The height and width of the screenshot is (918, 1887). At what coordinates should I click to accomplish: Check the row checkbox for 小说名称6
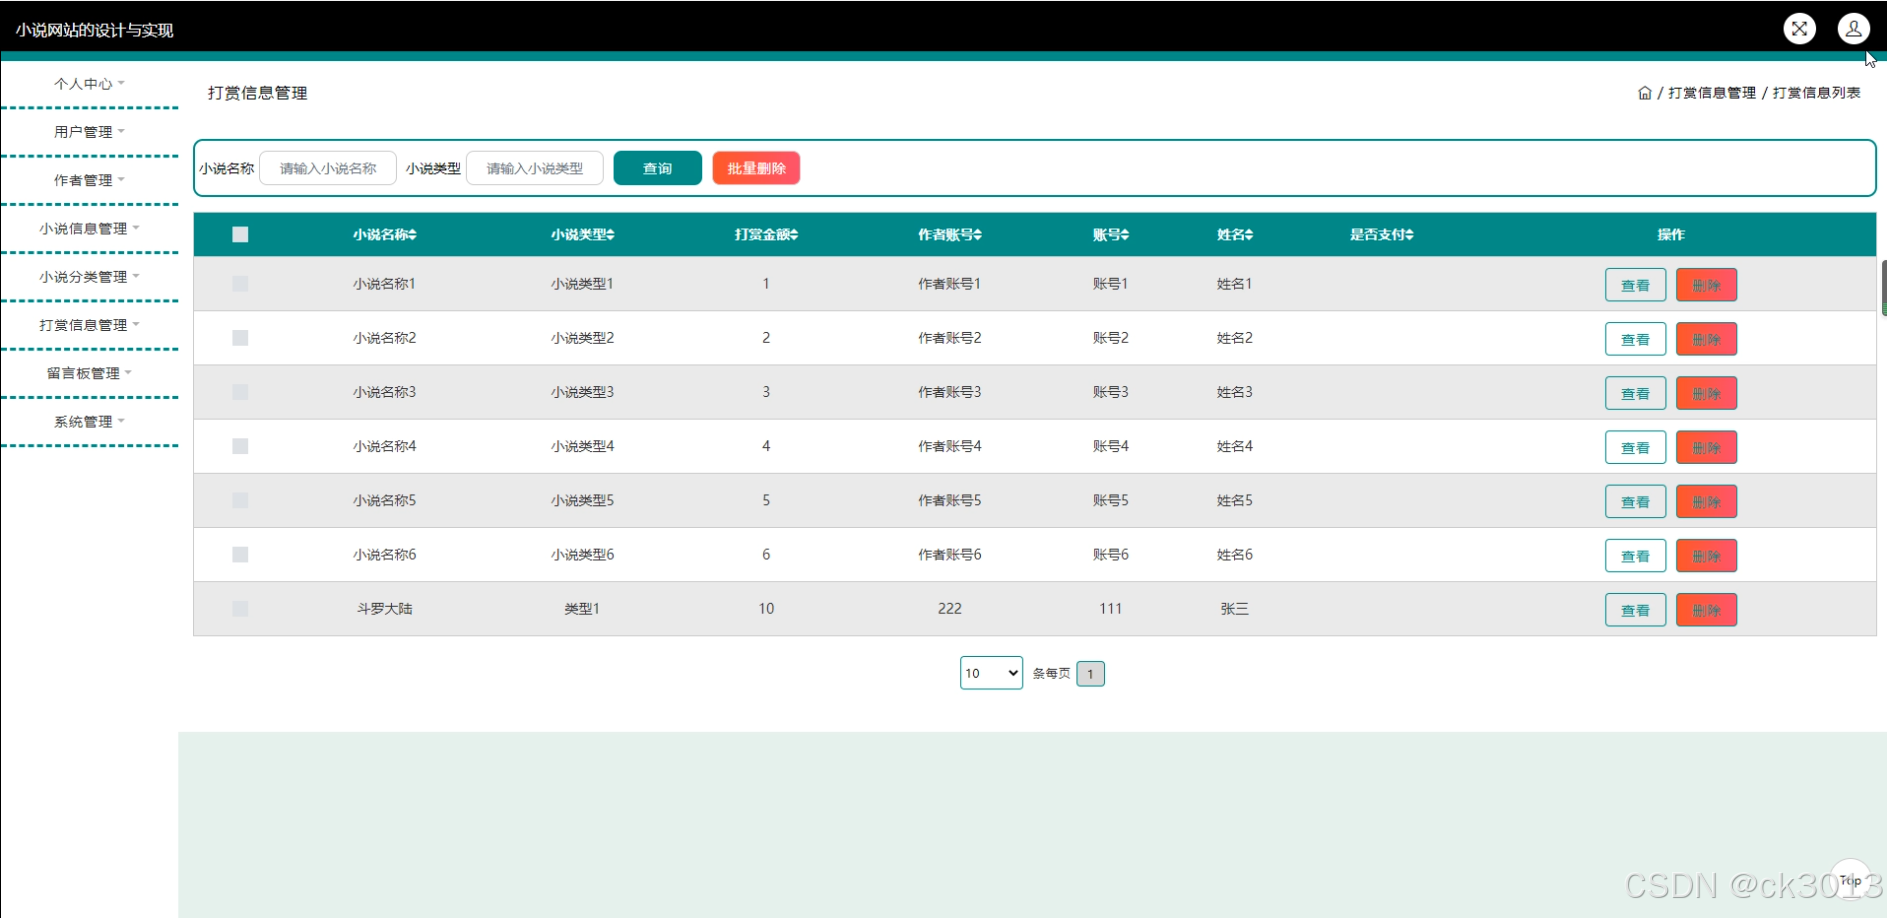pos(240,554)
